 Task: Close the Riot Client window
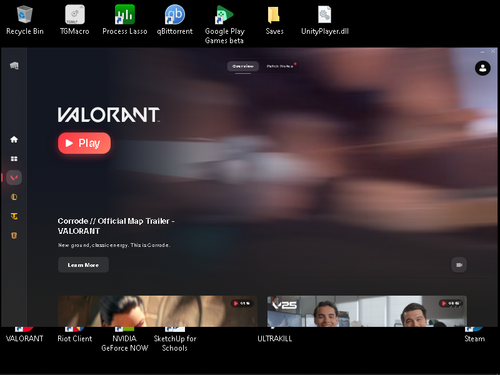pyautogui.click(x=493, y=51)
